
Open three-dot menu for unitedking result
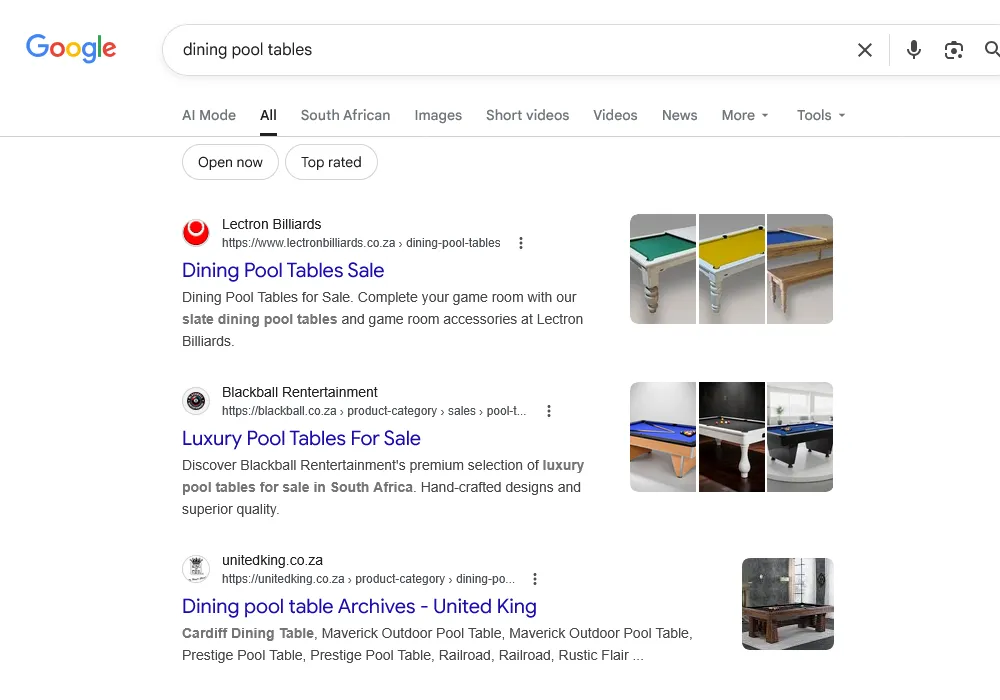535,579
